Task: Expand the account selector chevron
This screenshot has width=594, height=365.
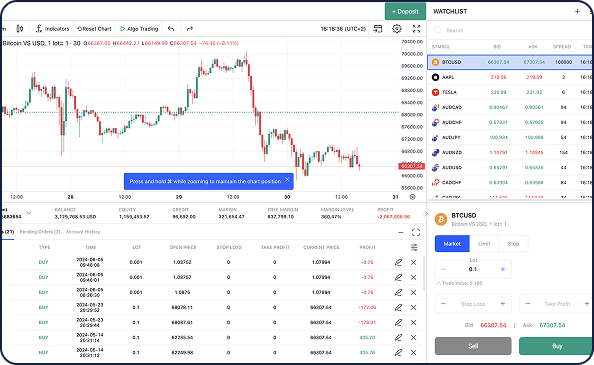Action: pyautogui.click(x=29, y=213)
